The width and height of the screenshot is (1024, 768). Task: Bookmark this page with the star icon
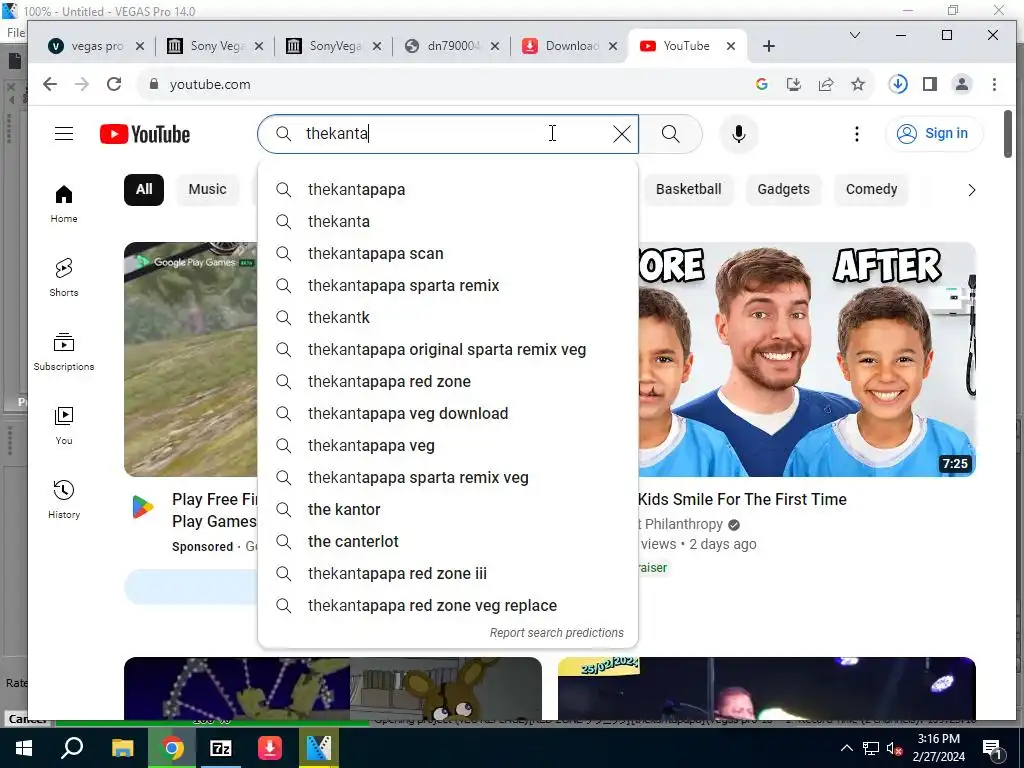858,84
